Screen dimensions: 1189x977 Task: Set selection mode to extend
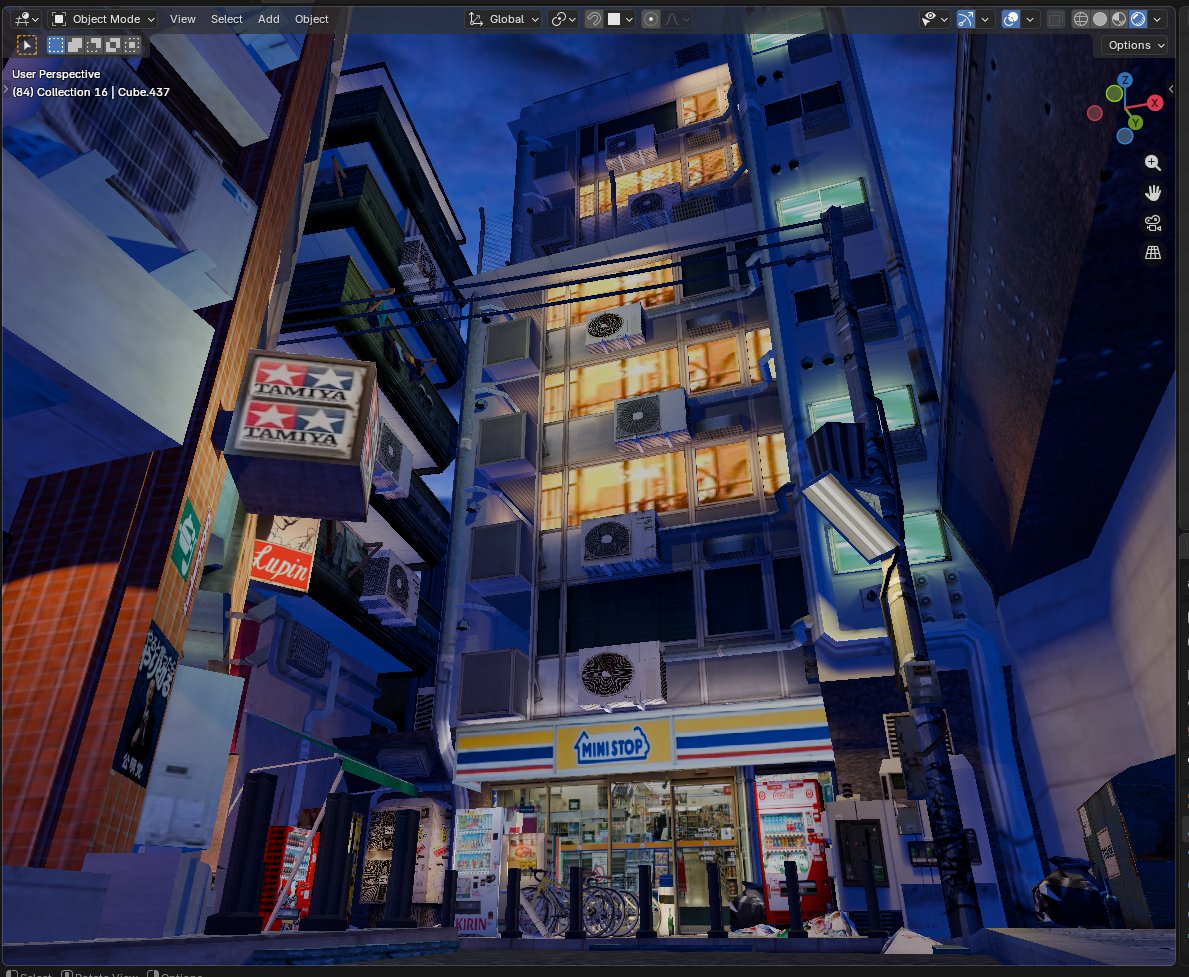(75, 46)
